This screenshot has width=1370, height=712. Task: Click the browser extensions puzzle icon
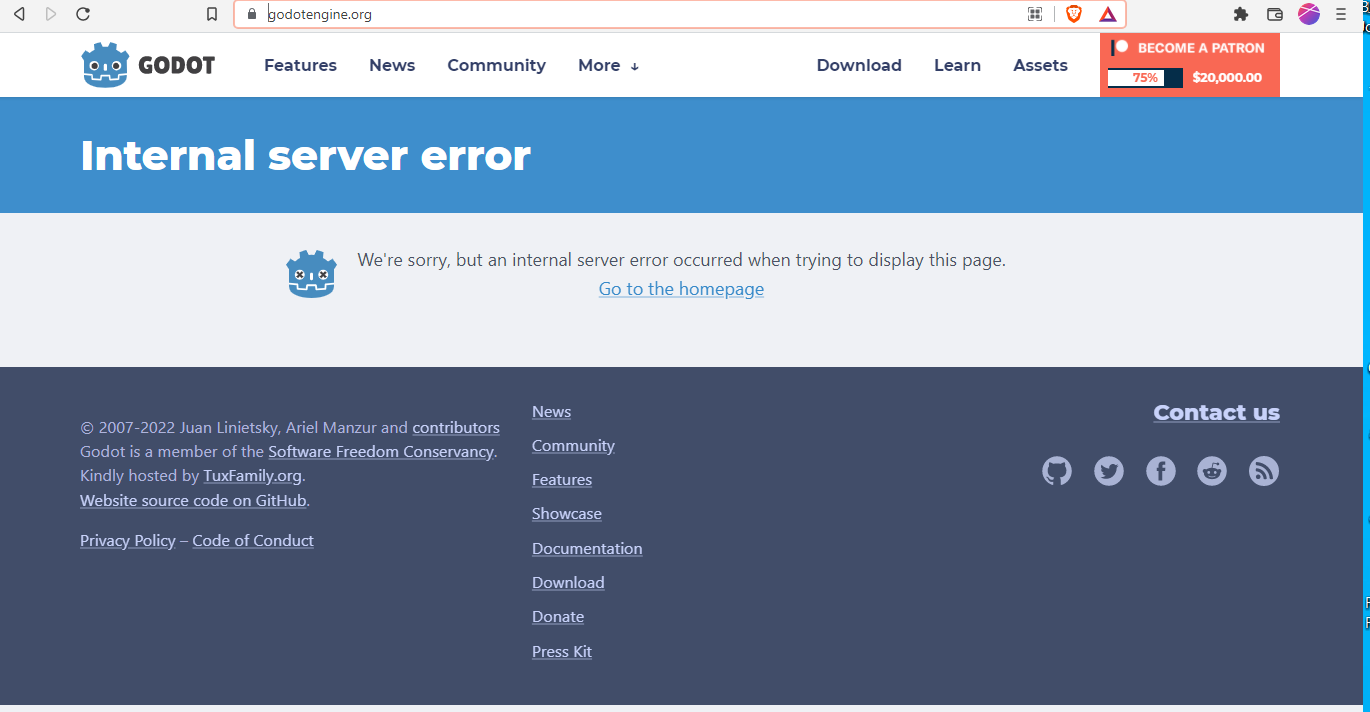coord(1240,14)
